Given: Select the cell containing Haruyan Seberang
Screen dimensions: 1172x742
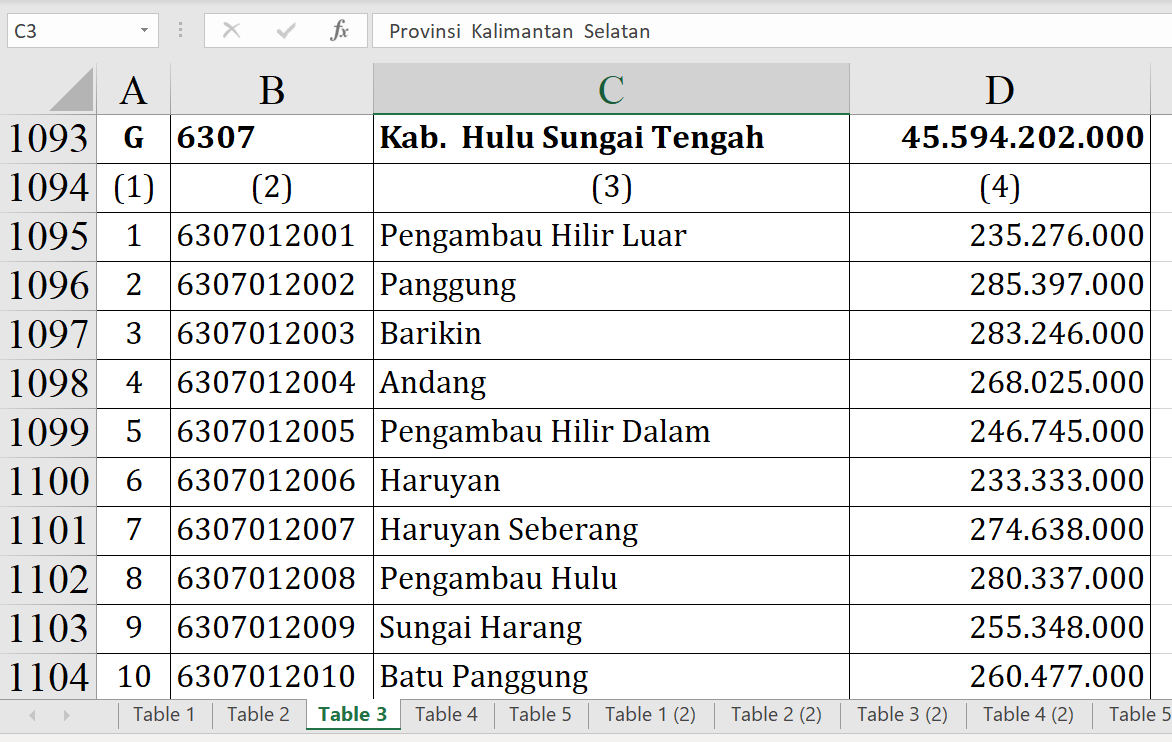Looking at the screenshot, I should [610, 530].
